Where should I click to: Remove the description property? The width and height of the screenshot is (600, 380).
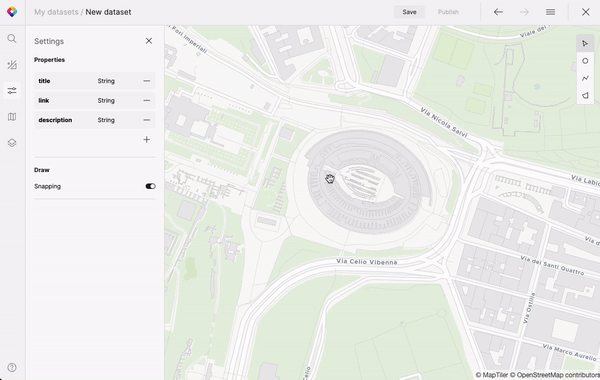[x=147, y=120]
